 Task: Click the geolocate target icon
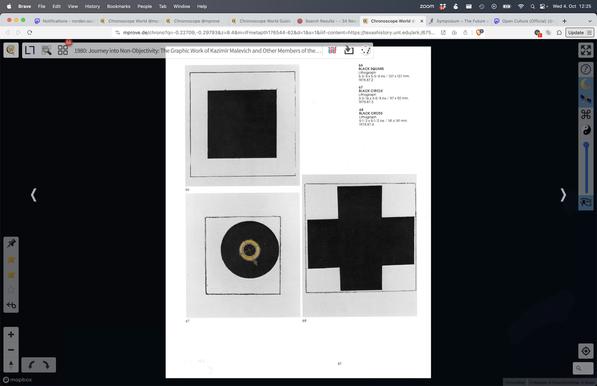click(586, 351)
